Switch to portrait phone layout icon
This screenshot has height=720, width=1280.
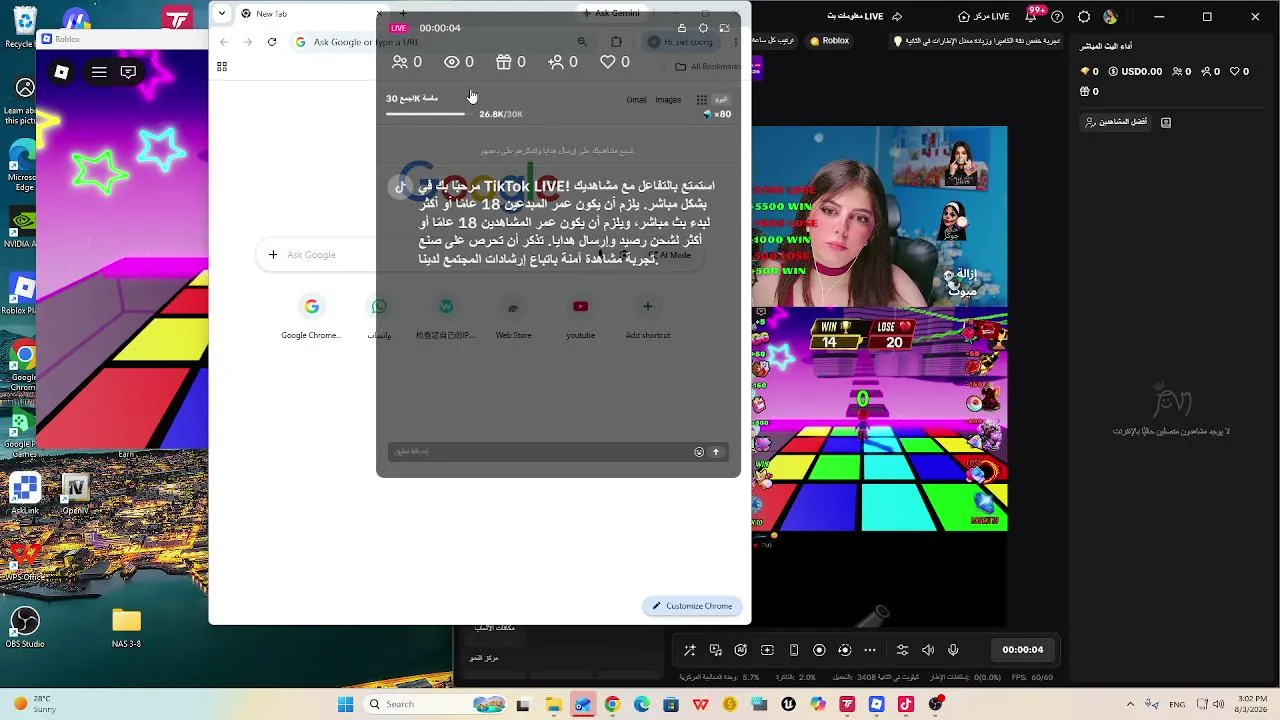coord(794,650)
